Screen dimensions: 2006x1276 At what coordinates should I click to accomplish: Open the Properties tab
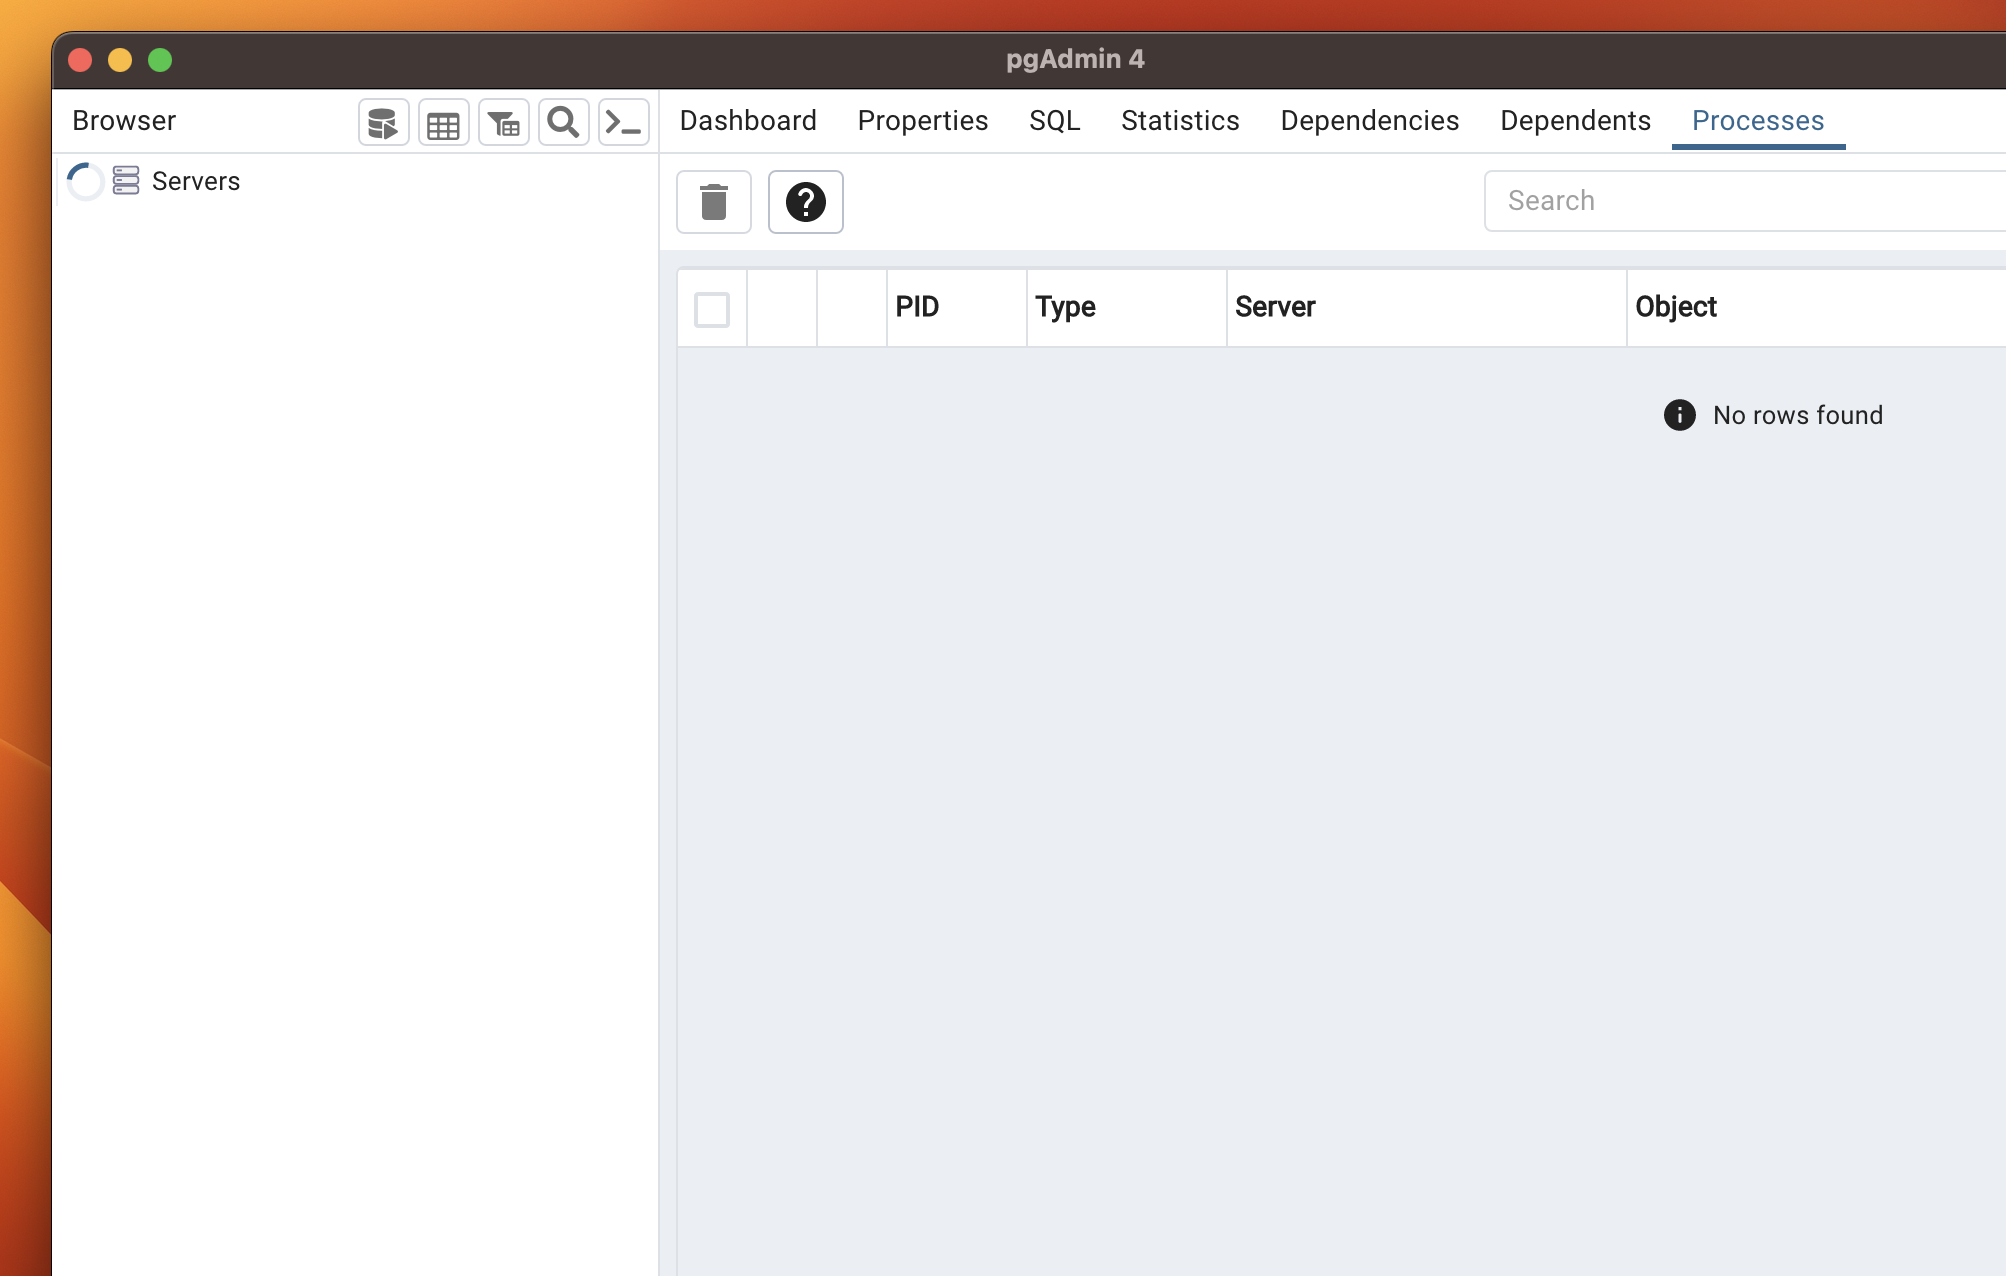[x=922, y=121]
